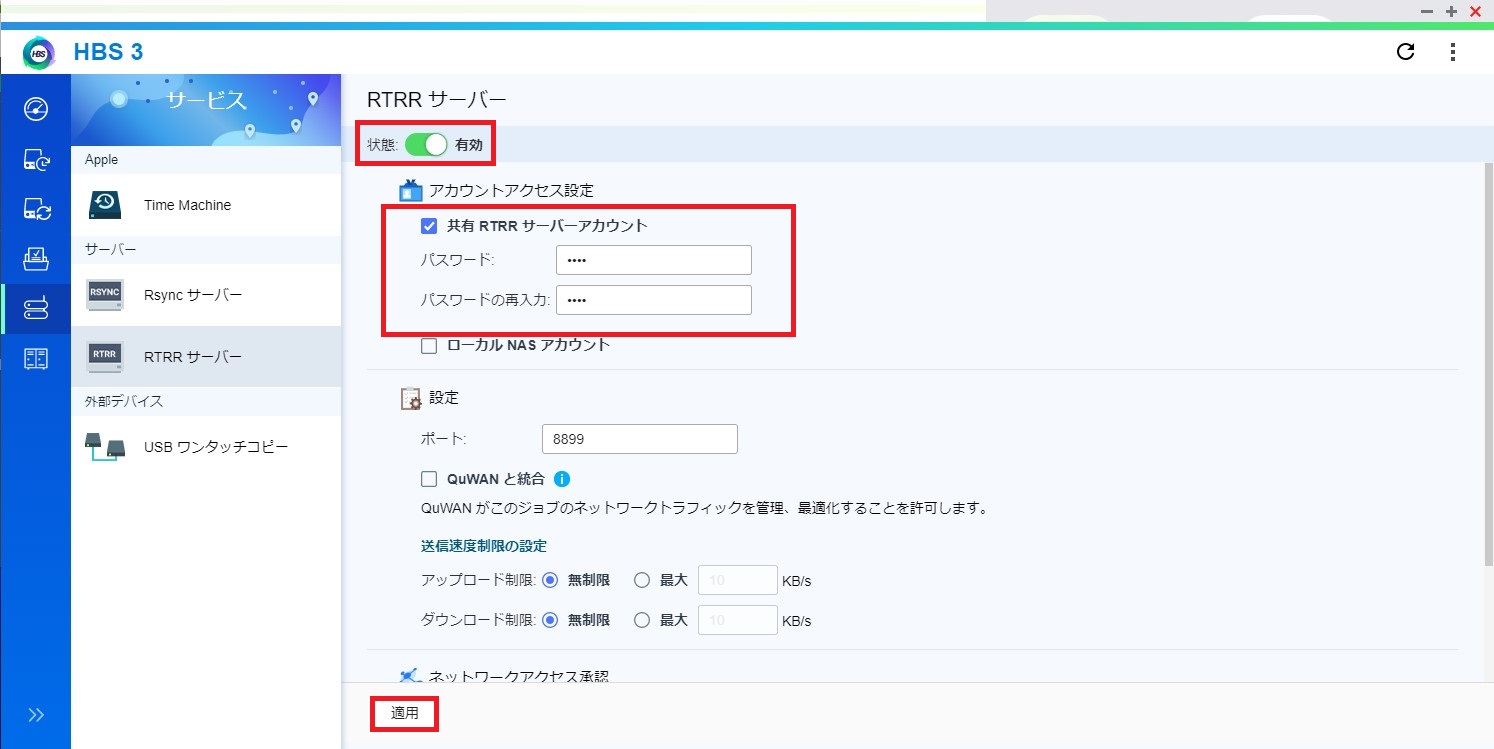Select 無制限 for アップロード制限
The height and width of the screenshot is (749, 1494).
coord(550,580)
